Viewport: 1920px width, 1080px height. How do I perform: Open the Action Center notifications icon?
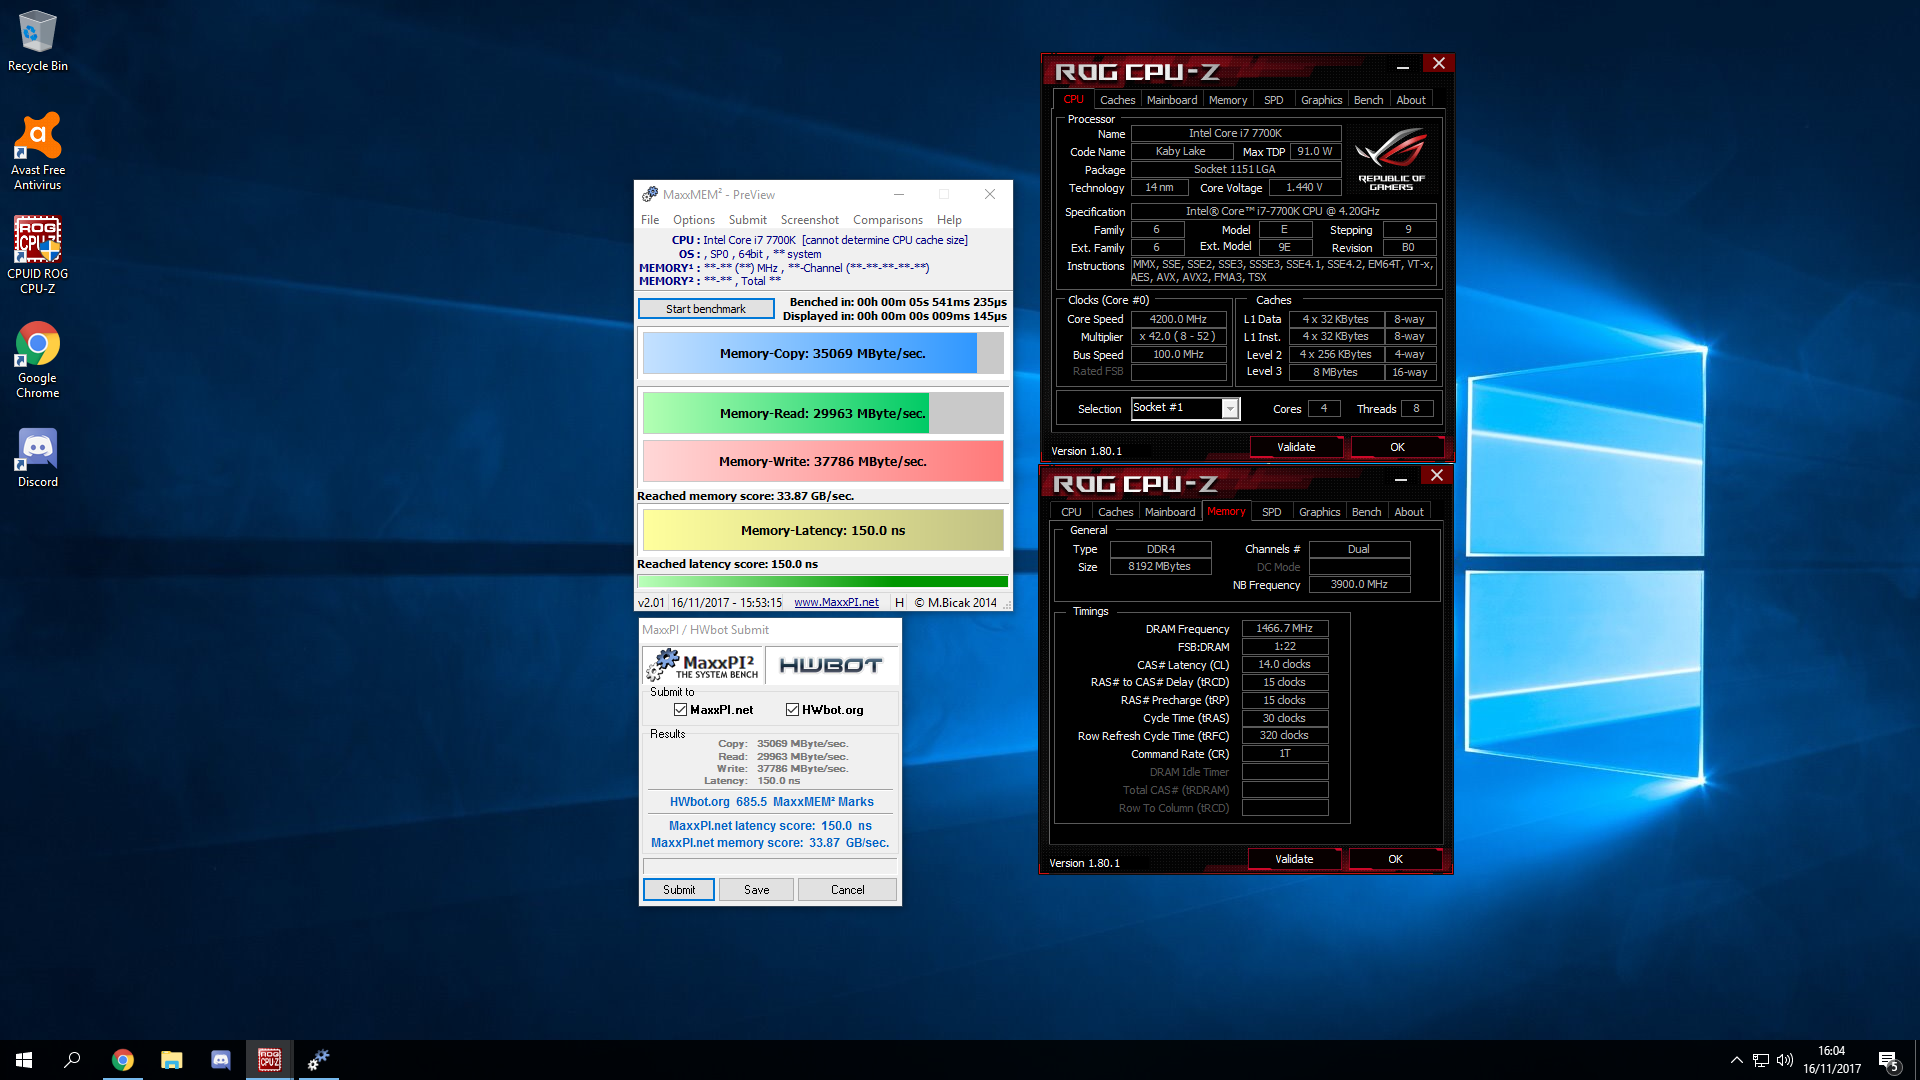pos(1888,1060)
